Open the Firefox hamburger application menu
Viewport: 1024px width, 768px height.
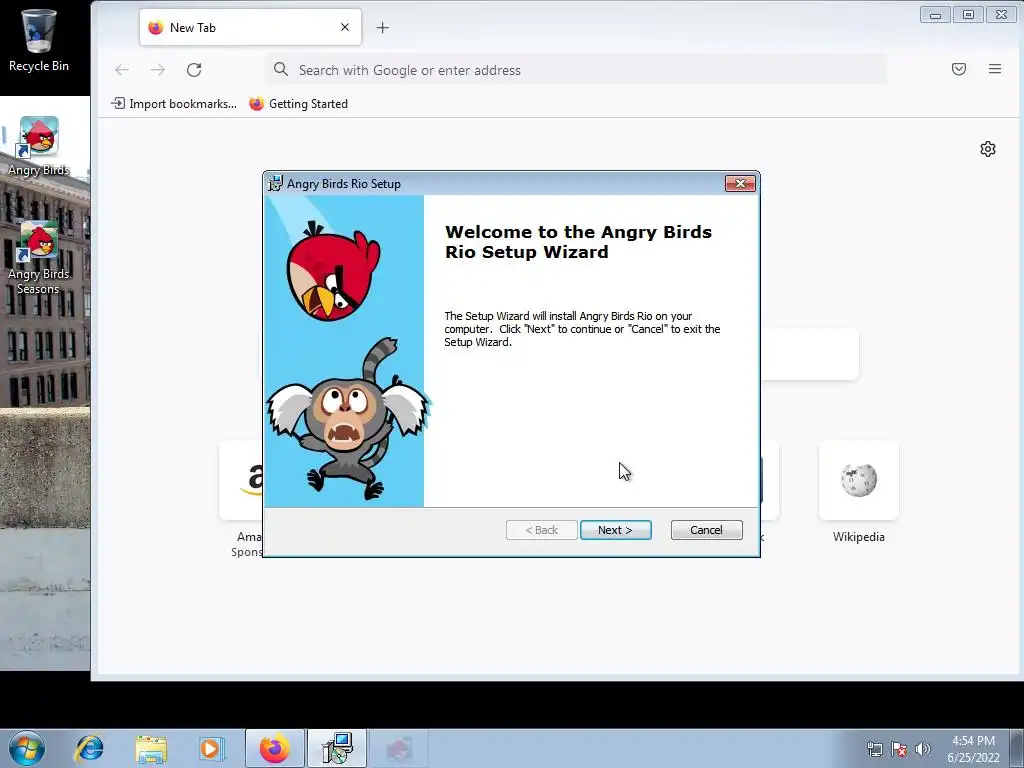pyautogui.click(x=995, y=69)
